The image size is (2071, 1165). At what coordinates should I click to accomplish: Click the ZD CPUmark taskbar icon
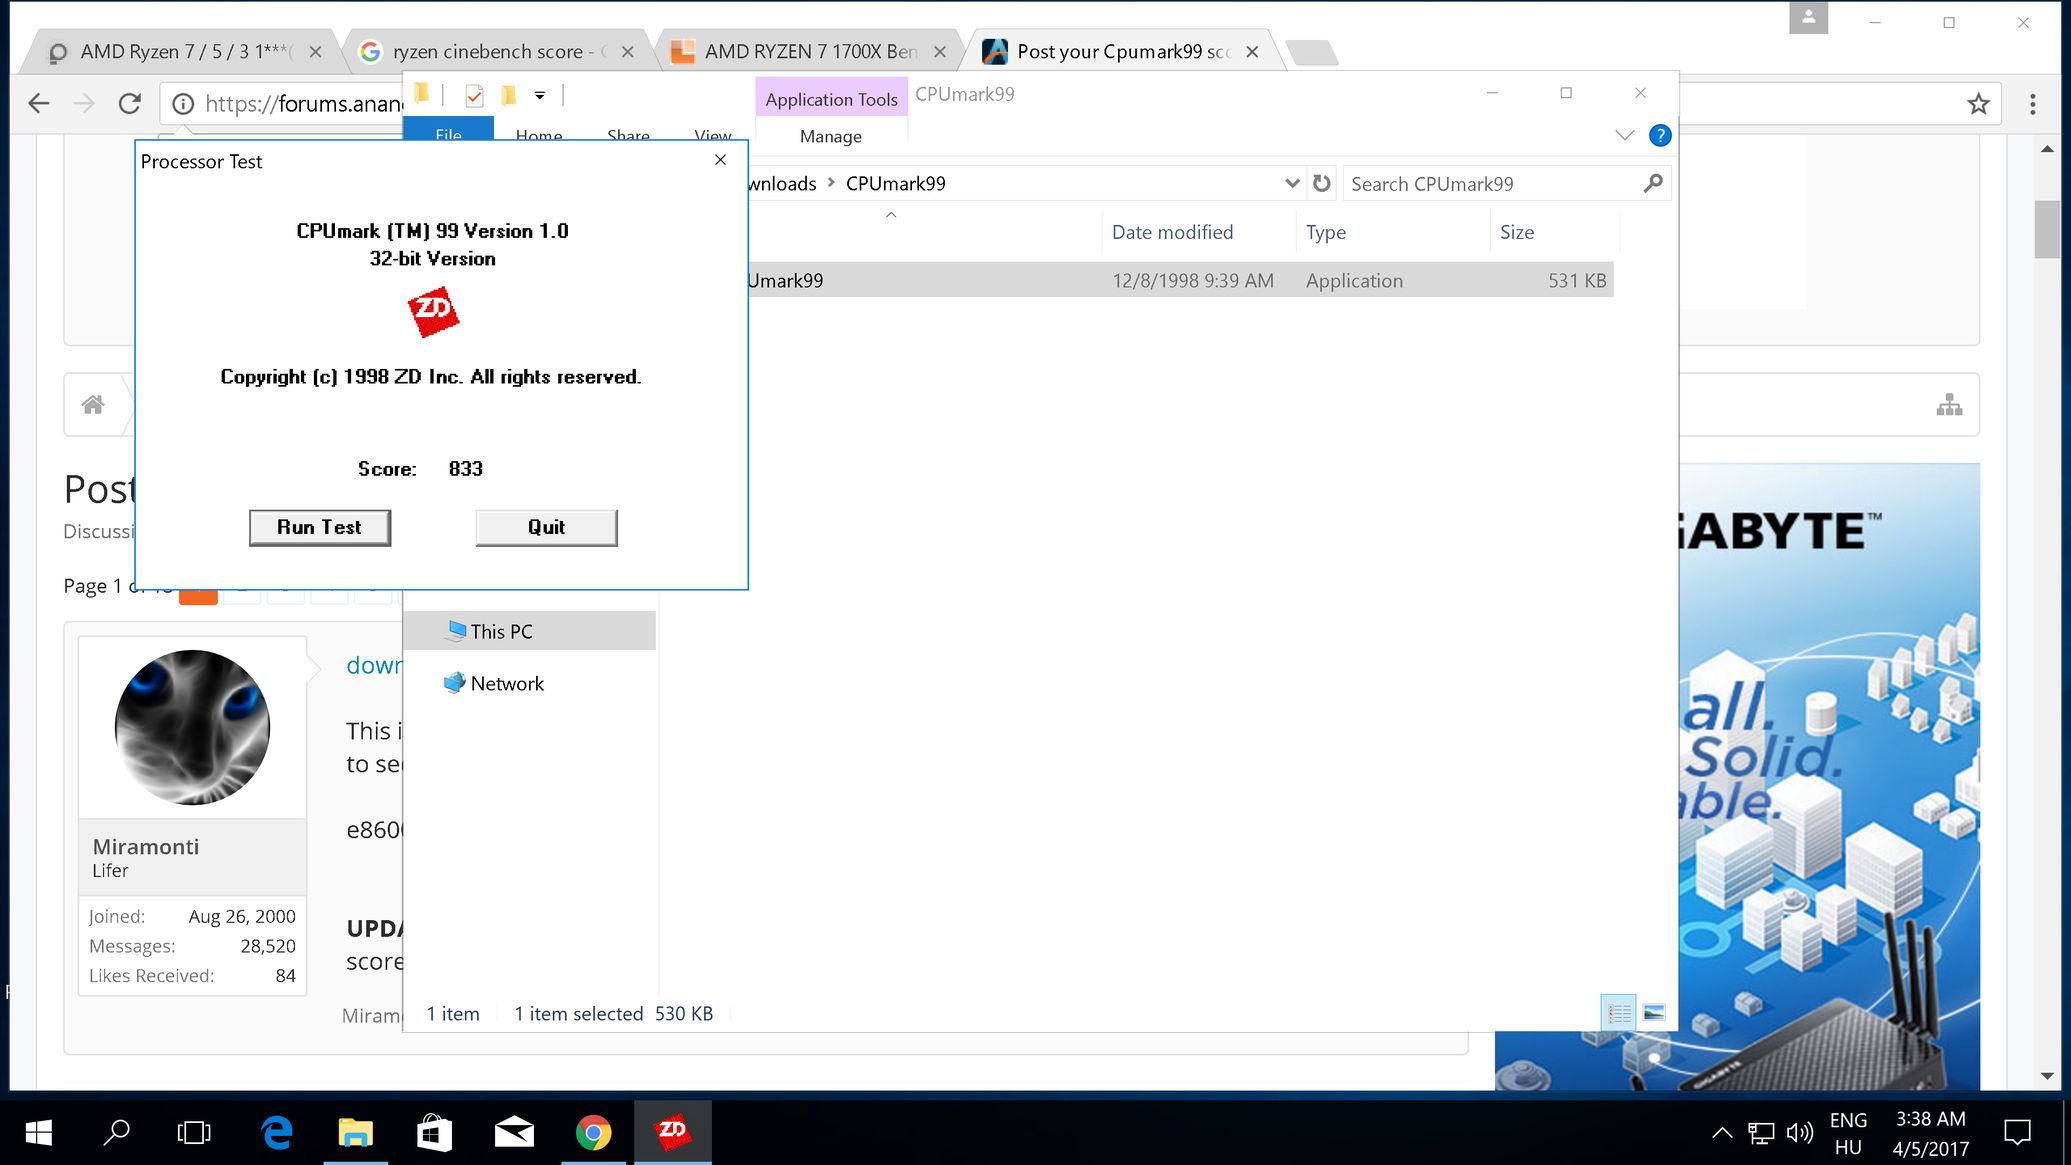point(673,1132)
